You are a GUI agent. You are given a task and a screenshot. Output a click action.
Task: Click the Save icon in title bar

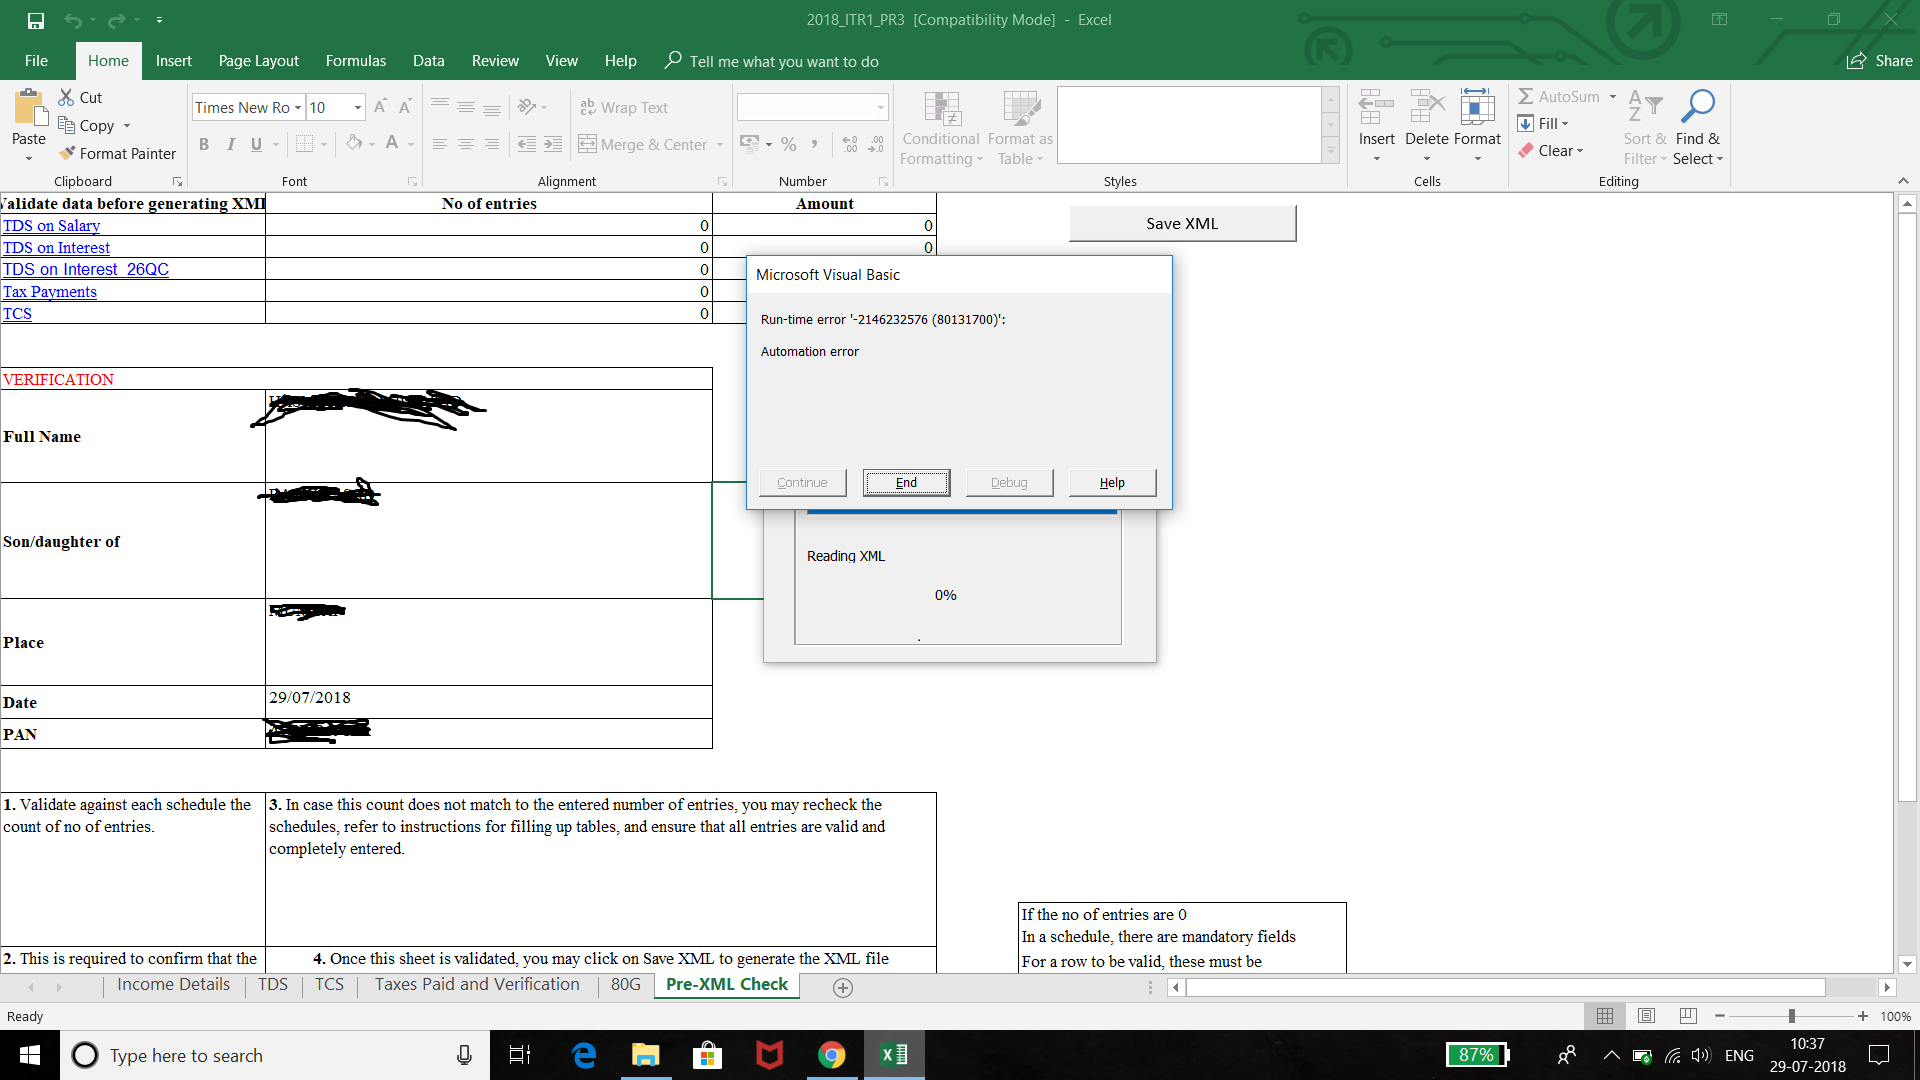click(36, 20)
